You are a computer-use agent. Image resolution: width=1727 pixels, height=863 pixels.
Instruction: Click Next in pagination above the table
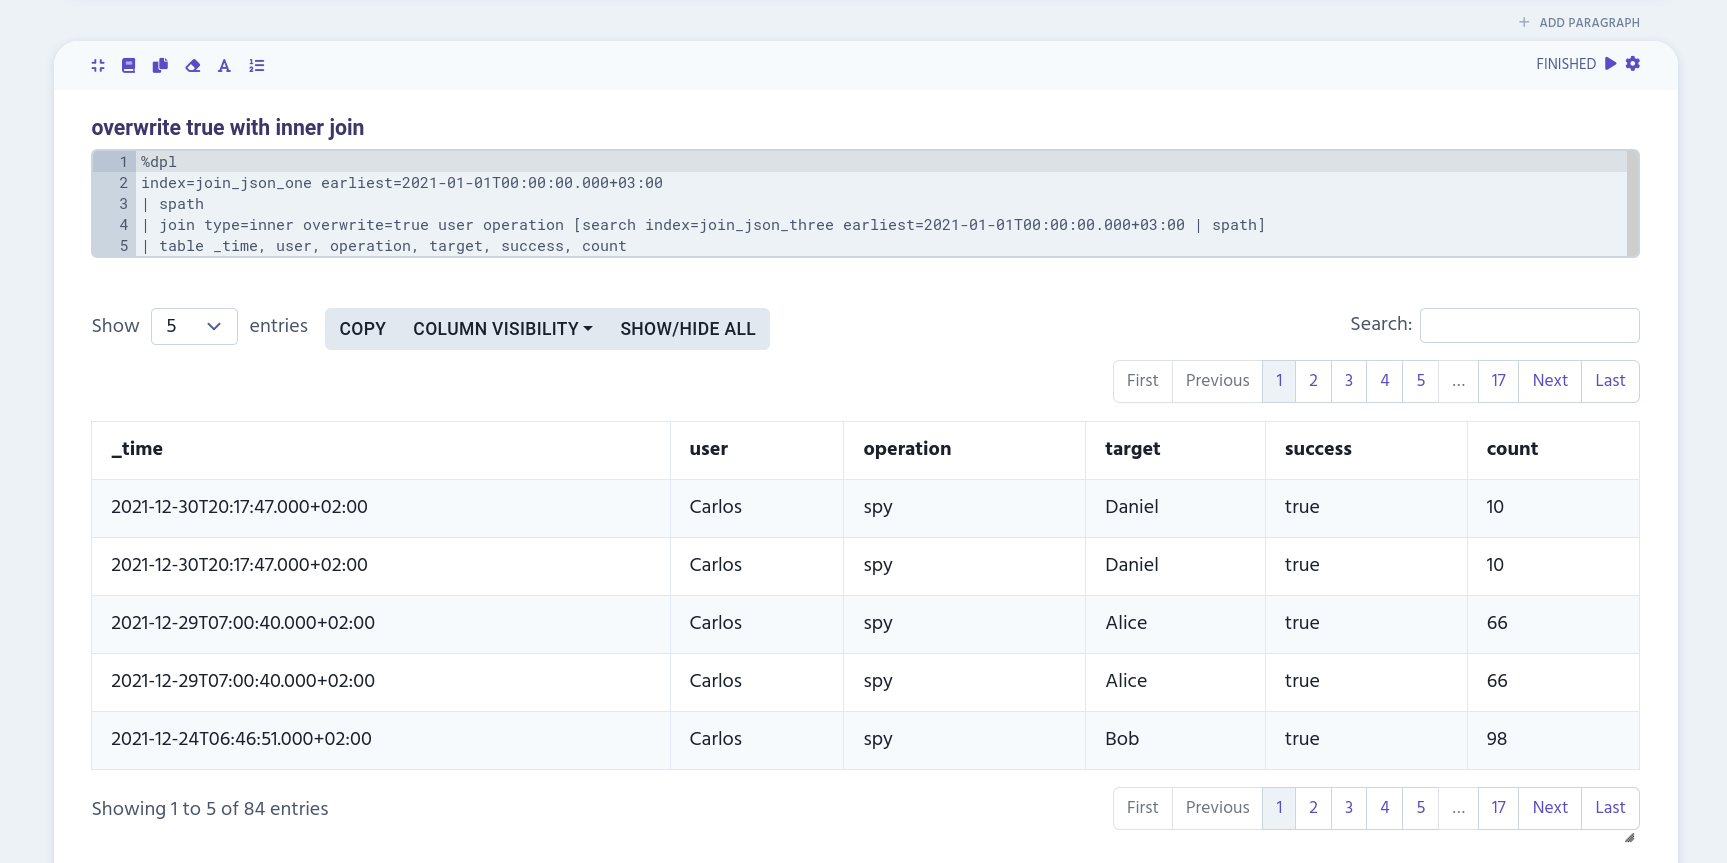1550,381
